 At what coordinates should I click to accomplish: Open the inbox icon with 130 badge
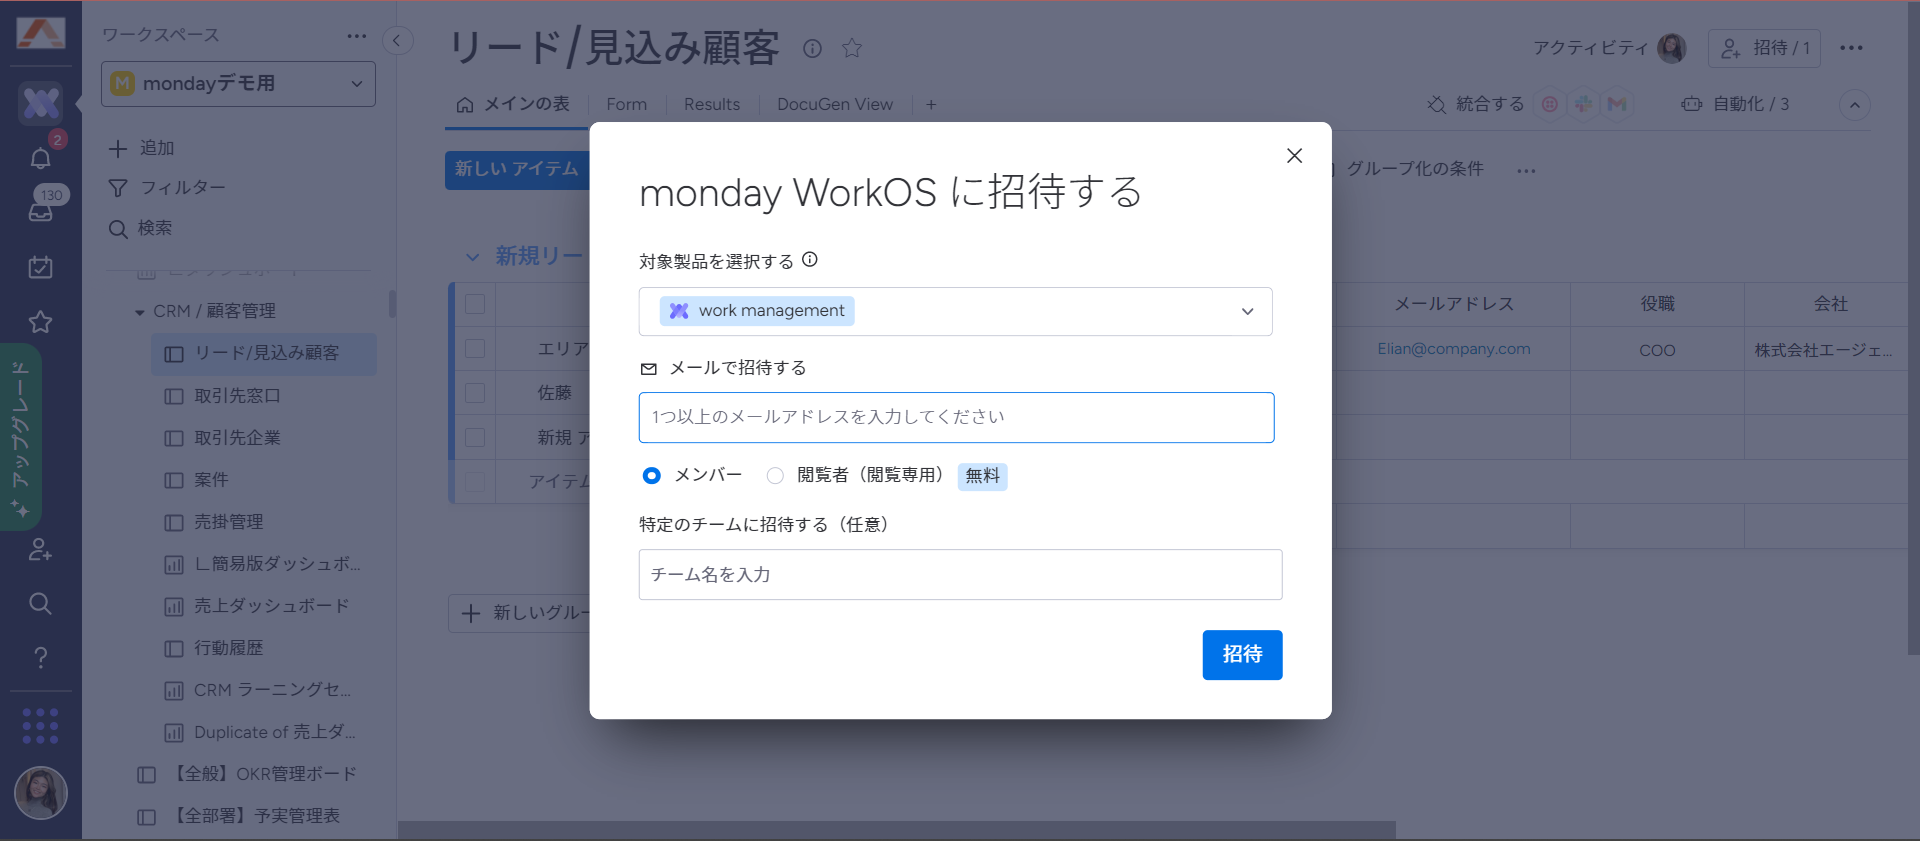tap(41, 211)
